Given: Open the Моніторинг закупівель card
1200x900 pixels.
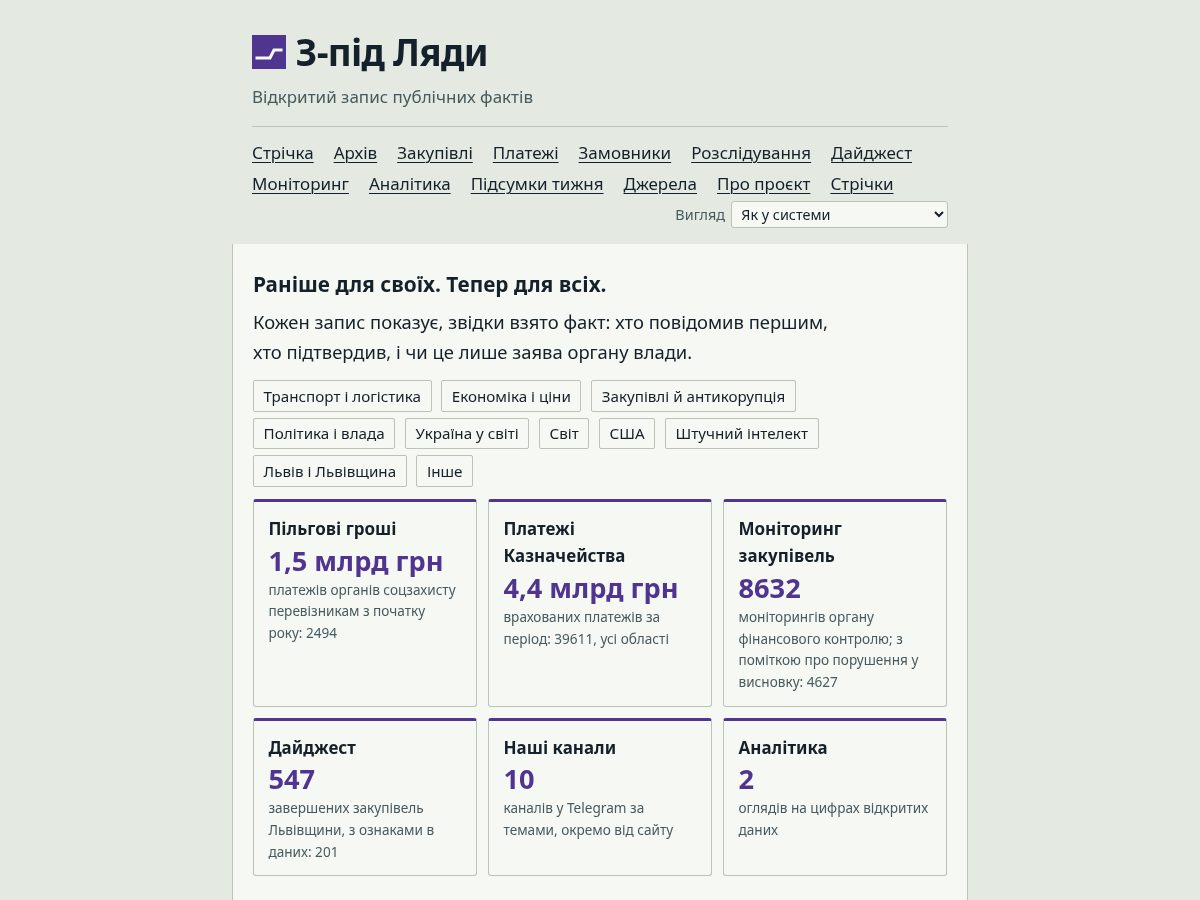Looking at the screenshot, I should click(835, 603).
